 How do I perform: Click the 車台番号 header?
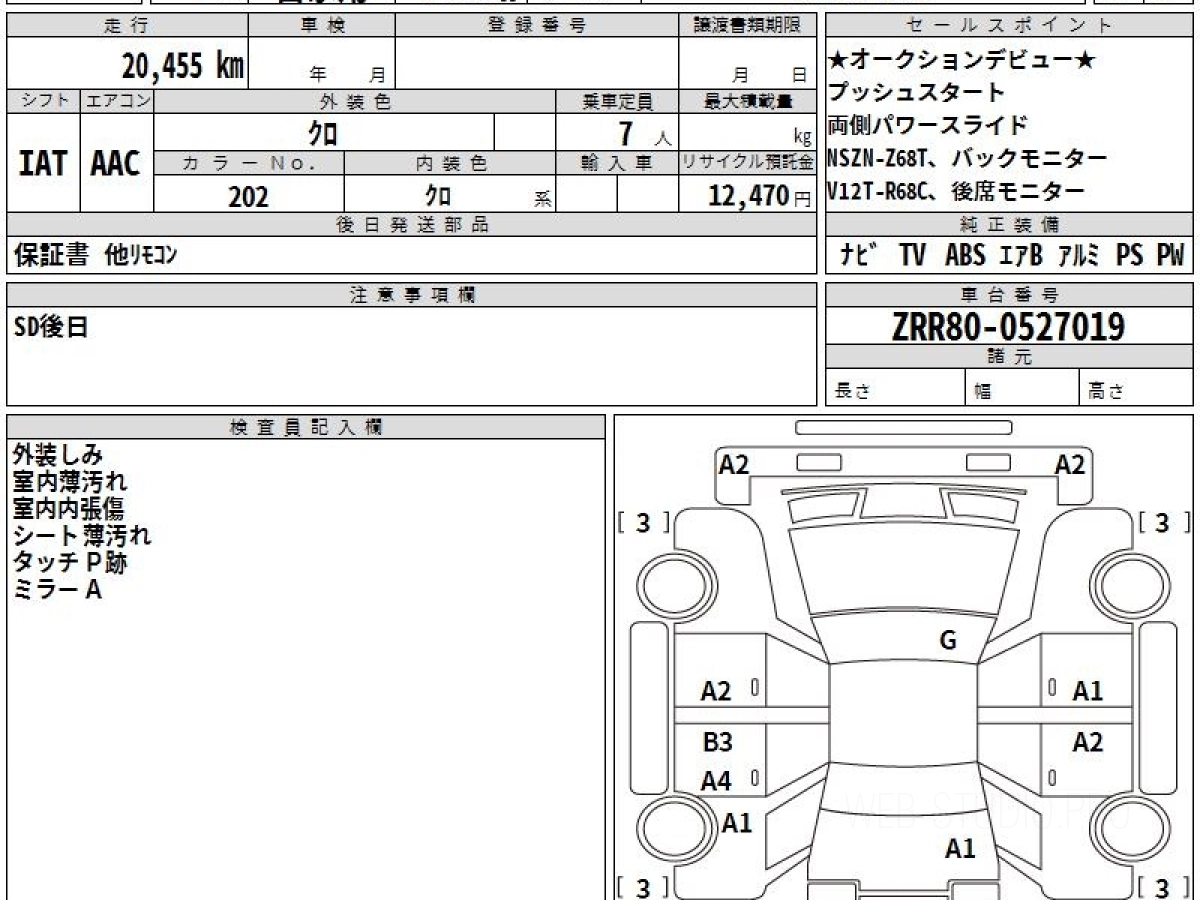[x=1010, y=295]
